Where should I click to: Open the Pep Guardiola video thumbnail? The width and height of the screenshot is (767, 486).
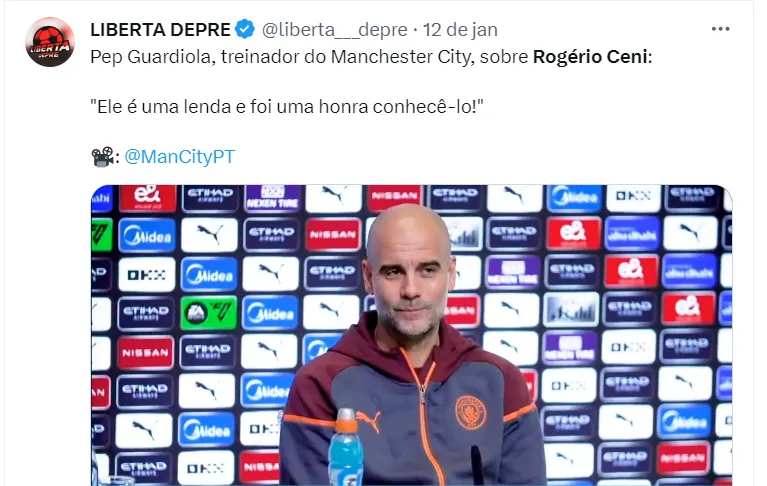(411, 335)
